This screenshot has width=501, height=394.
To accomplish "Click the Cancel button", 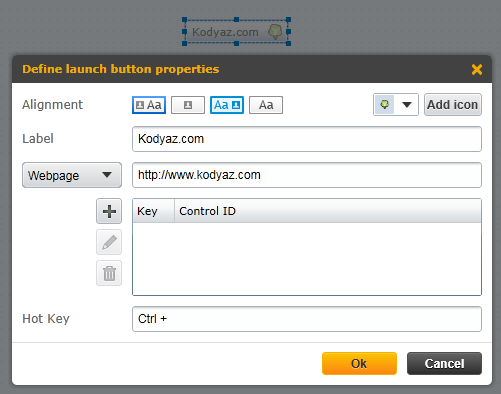I will pyautogui.click(x=444, y=363).
